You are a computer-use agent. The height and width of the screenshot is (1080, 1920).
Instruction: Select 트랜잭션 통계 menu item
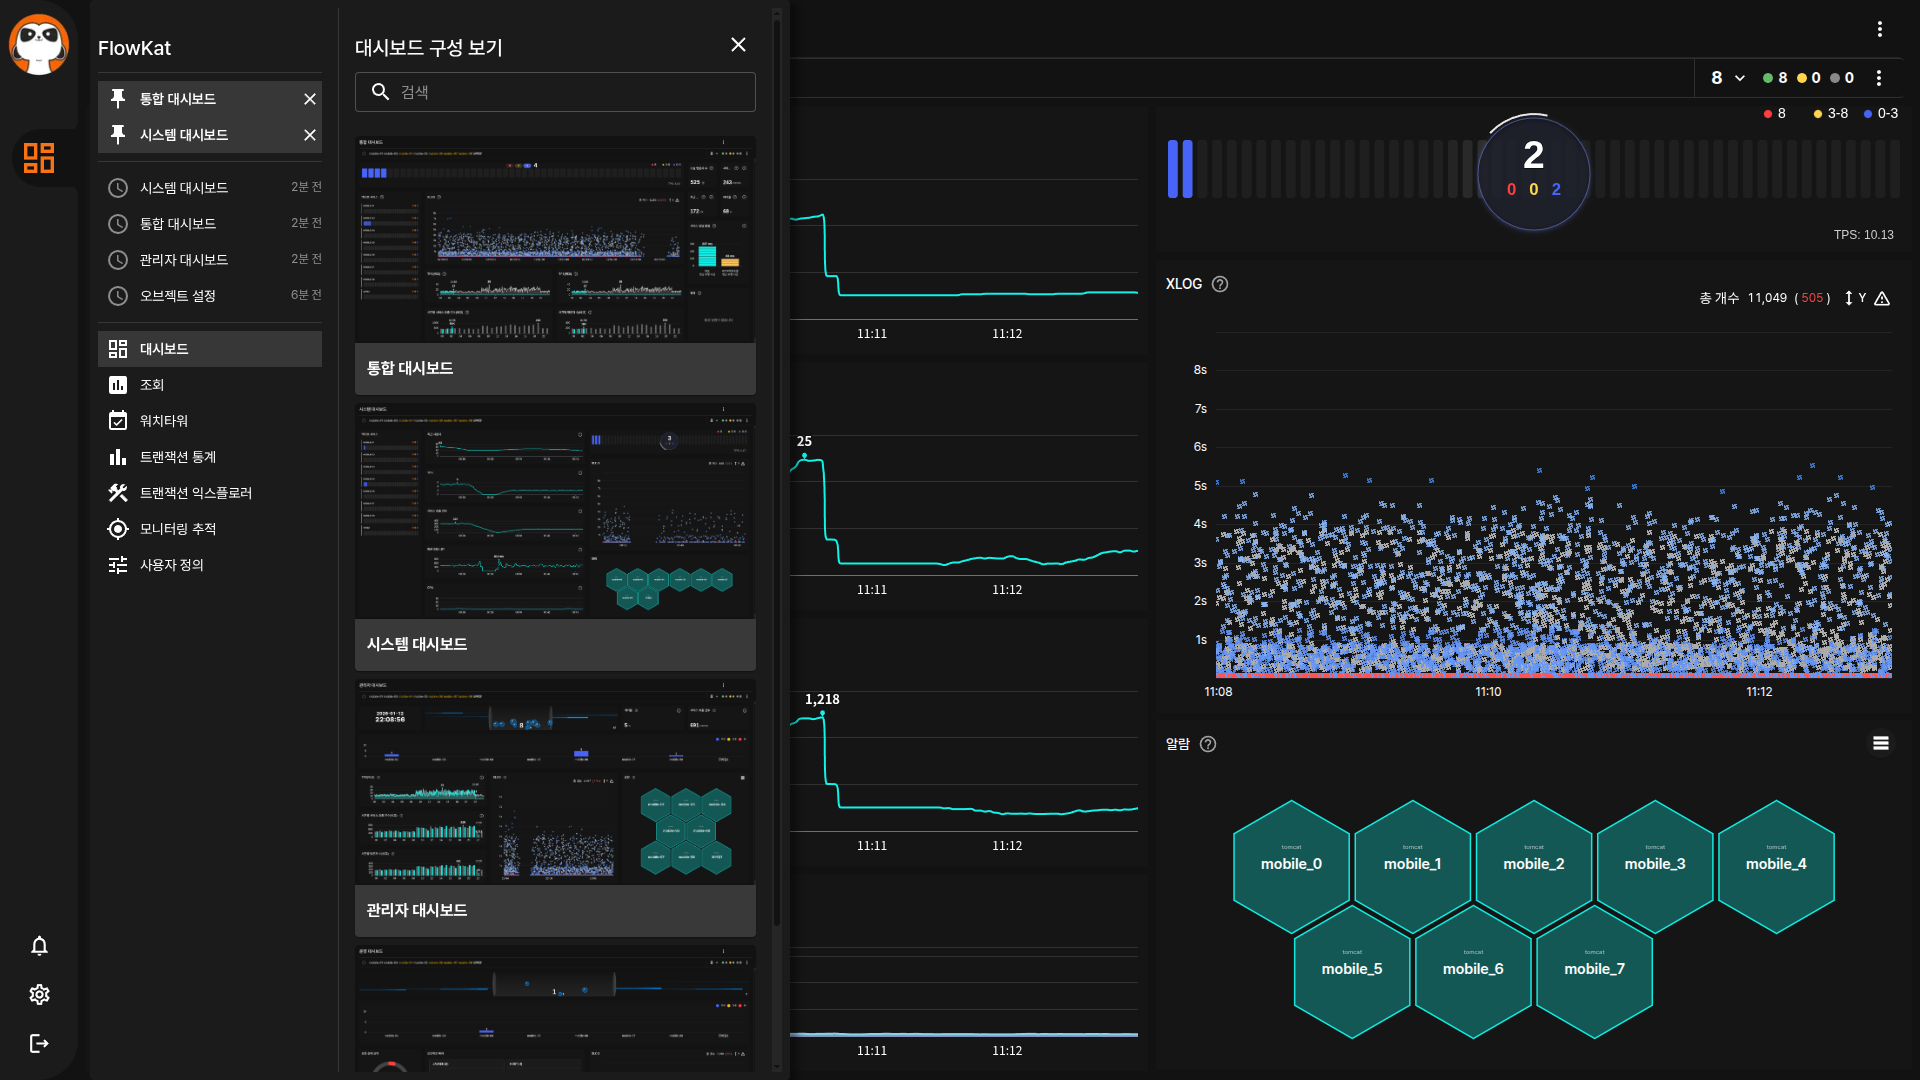178,457
